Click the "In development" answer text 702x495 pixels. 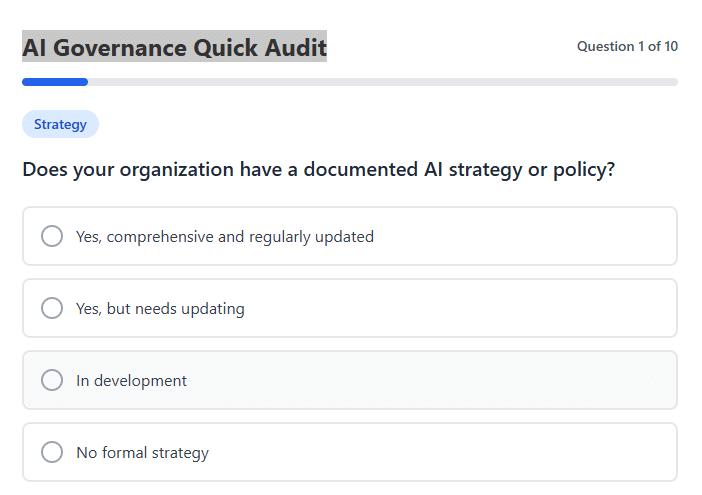[x=131, y=381]
